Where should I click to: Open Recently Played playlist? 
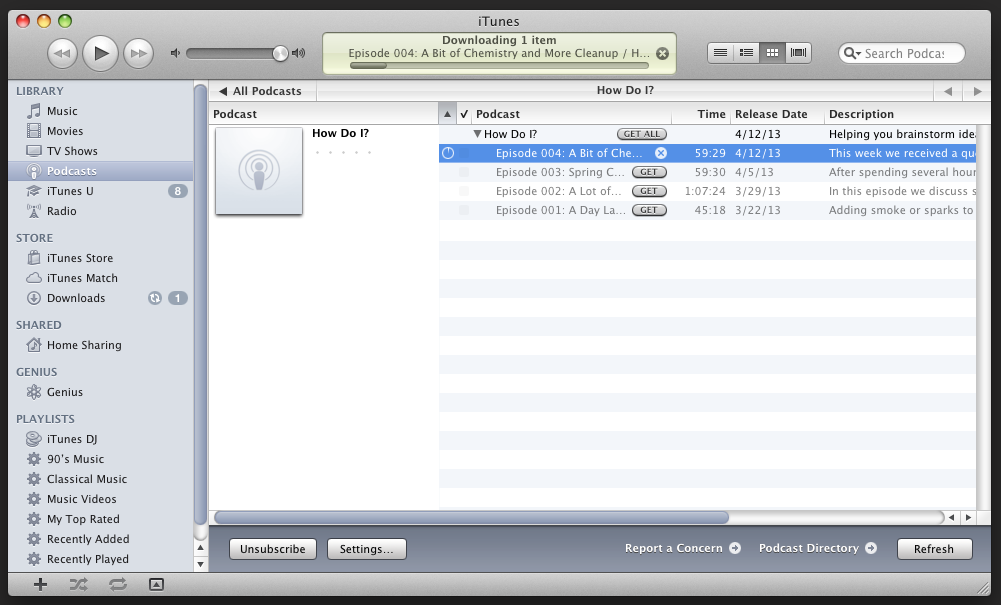[x=87, y=559]
